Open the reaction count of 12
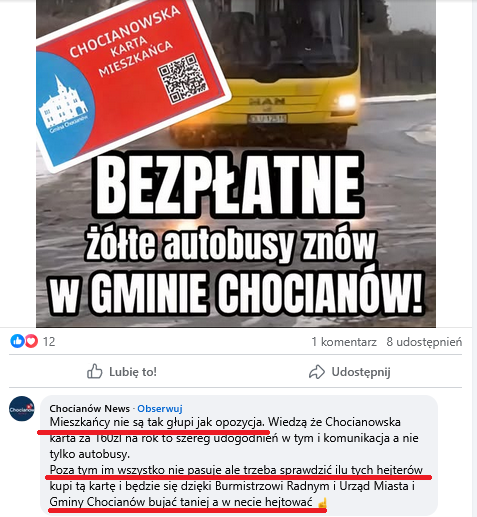This screenshot has height=517, width=477. (49, 342)
